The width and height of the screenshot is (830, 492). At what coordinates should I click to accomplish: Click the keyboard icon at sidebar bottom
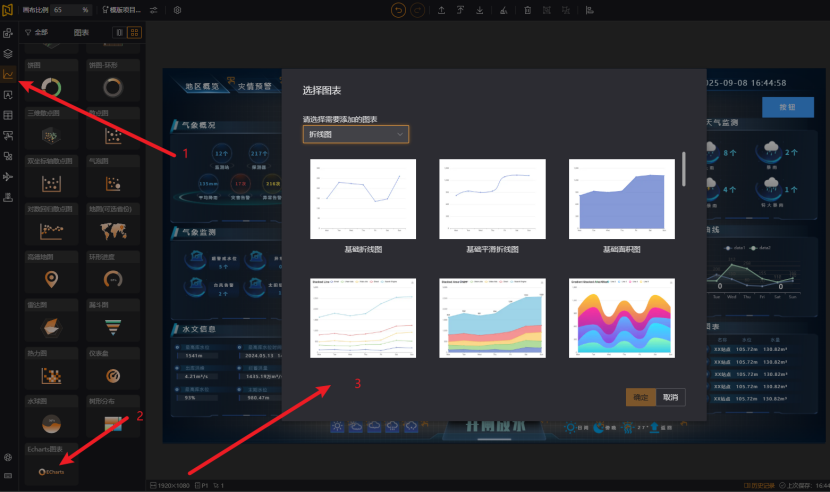tap(8, 476)
